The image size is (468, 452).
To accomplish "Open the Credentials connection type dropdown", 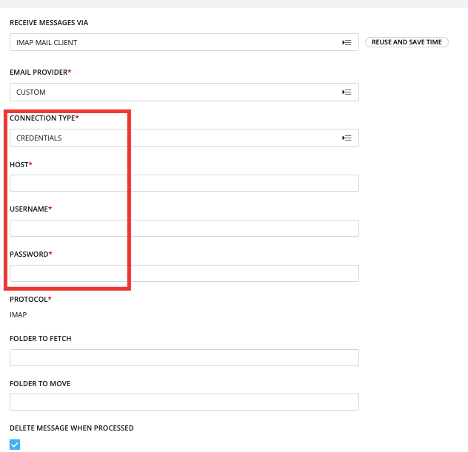I will click(x=184, y=138).
